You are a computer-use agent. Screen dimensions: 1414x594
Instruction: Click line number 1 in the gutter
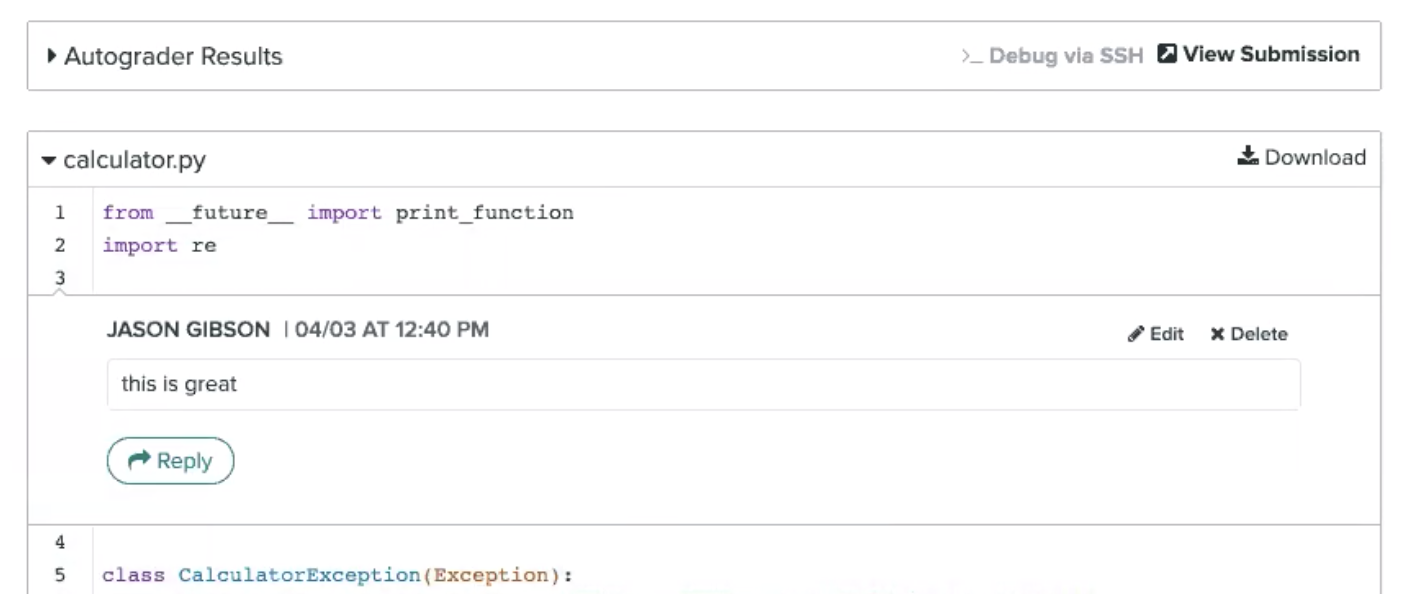click(60, 212)
